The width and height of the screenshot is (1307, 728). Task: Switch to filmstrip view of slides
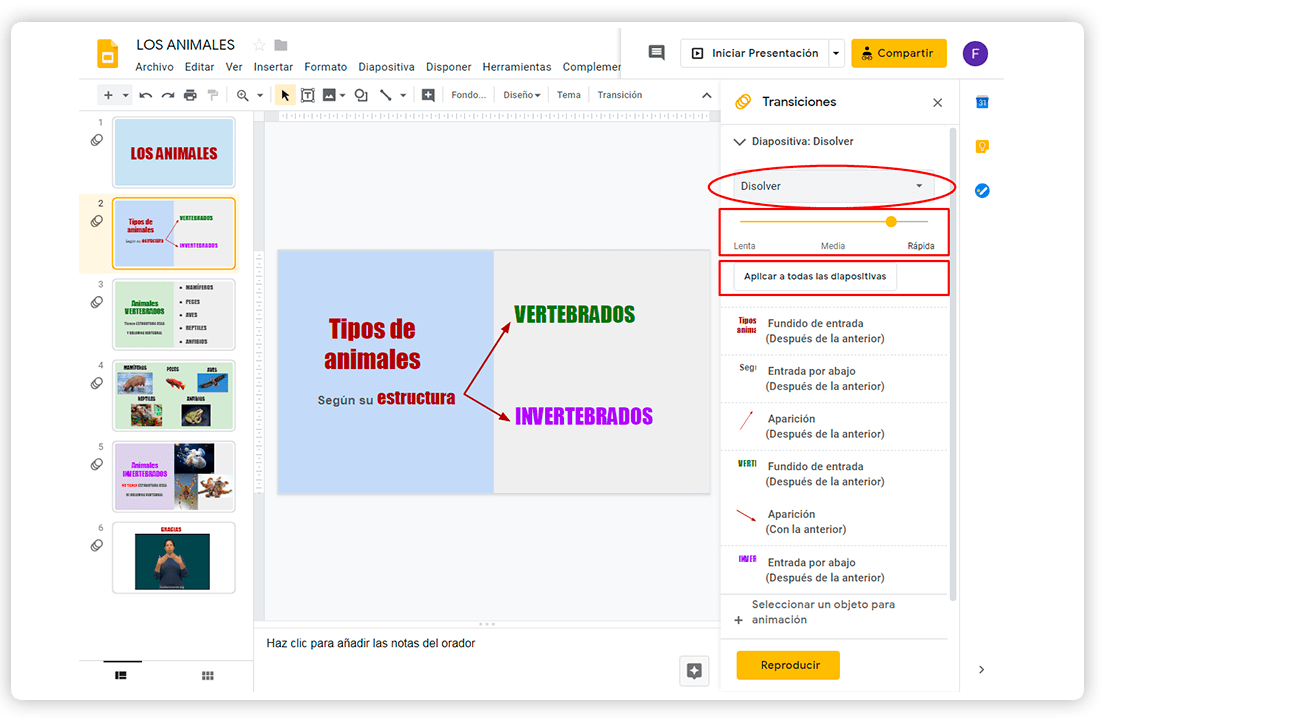coord(121,676)
